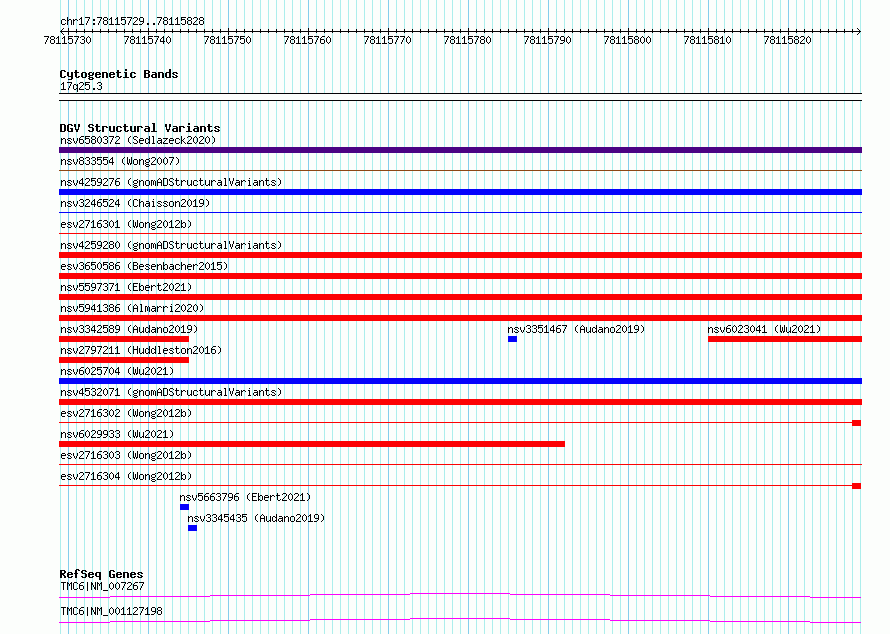Open variant nsv4259276 (gnomADStructuralVariants)

171,182
